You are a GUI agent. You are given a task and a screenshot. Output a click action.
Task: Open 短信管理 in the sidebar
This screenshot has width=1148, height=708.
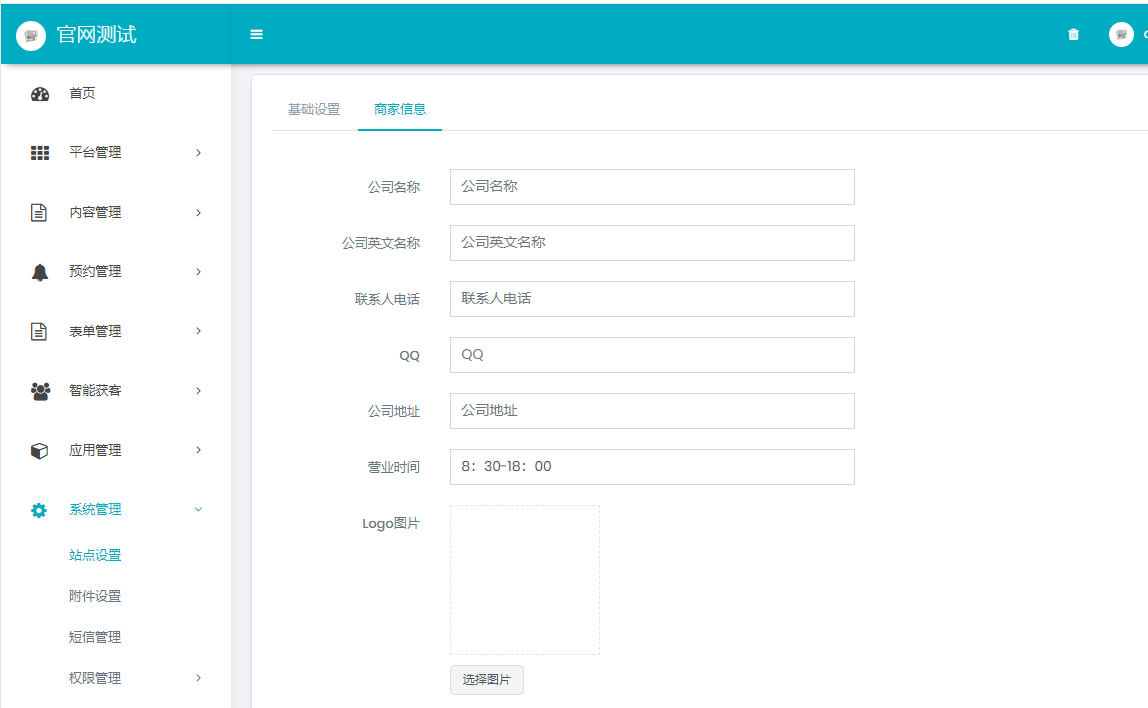pyautogui.click(x=95, y=637)
